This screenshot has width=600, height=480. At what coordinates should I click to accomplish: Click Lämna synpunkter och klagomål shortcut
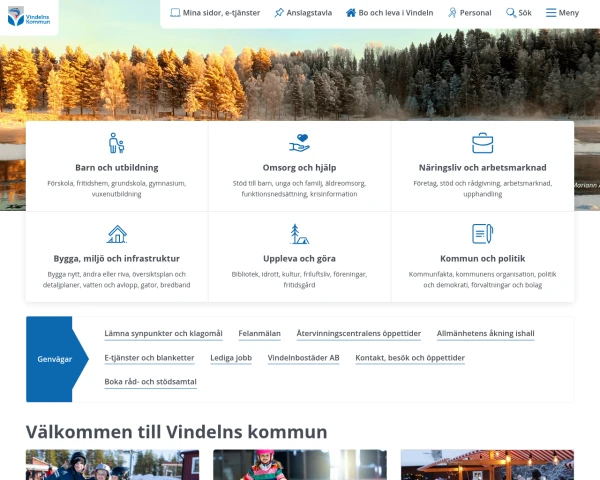point(163,333)
